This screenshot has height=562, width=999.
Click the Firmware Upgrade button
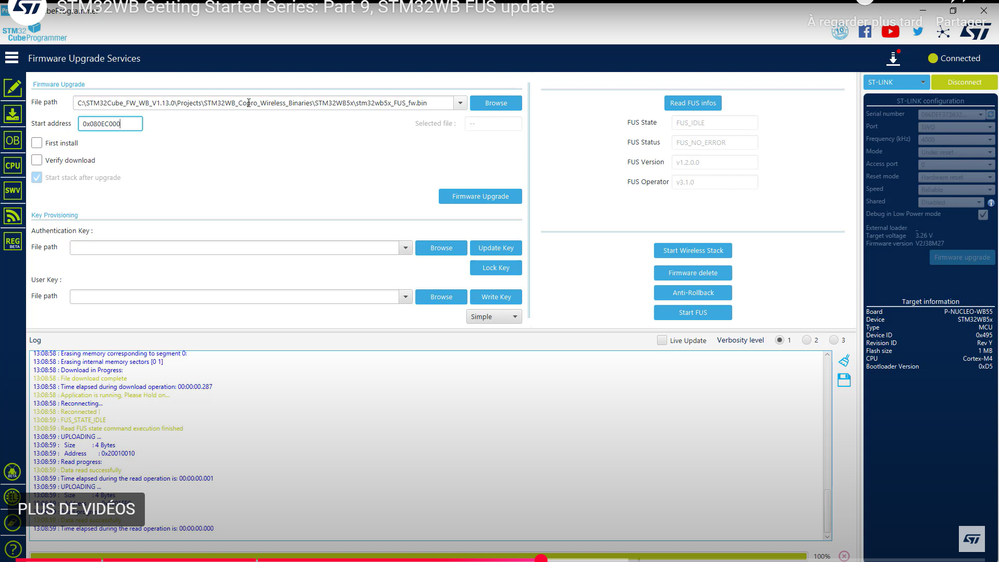(x=480, y=196)
